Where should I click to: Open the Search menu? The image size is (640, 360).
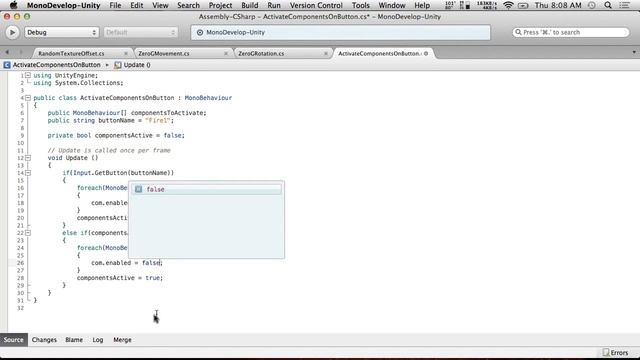pyautogui.click(x=188, y=5)
